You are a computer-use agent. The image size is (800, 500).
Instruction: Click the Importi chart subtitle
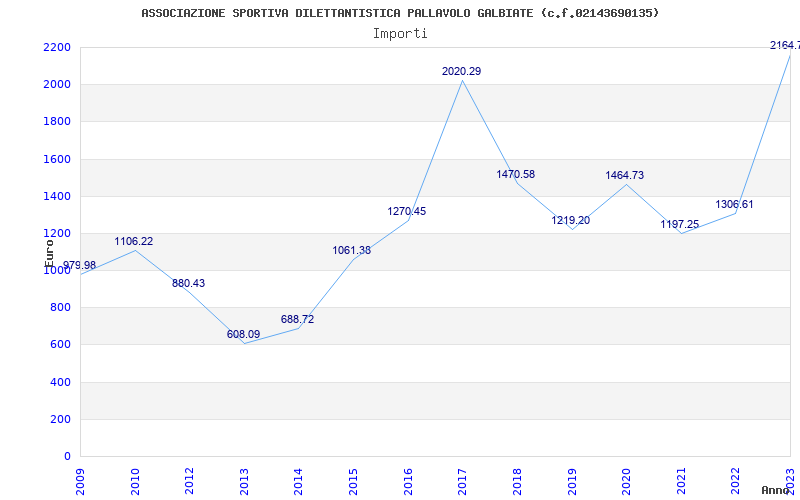(x=400, y=34)
